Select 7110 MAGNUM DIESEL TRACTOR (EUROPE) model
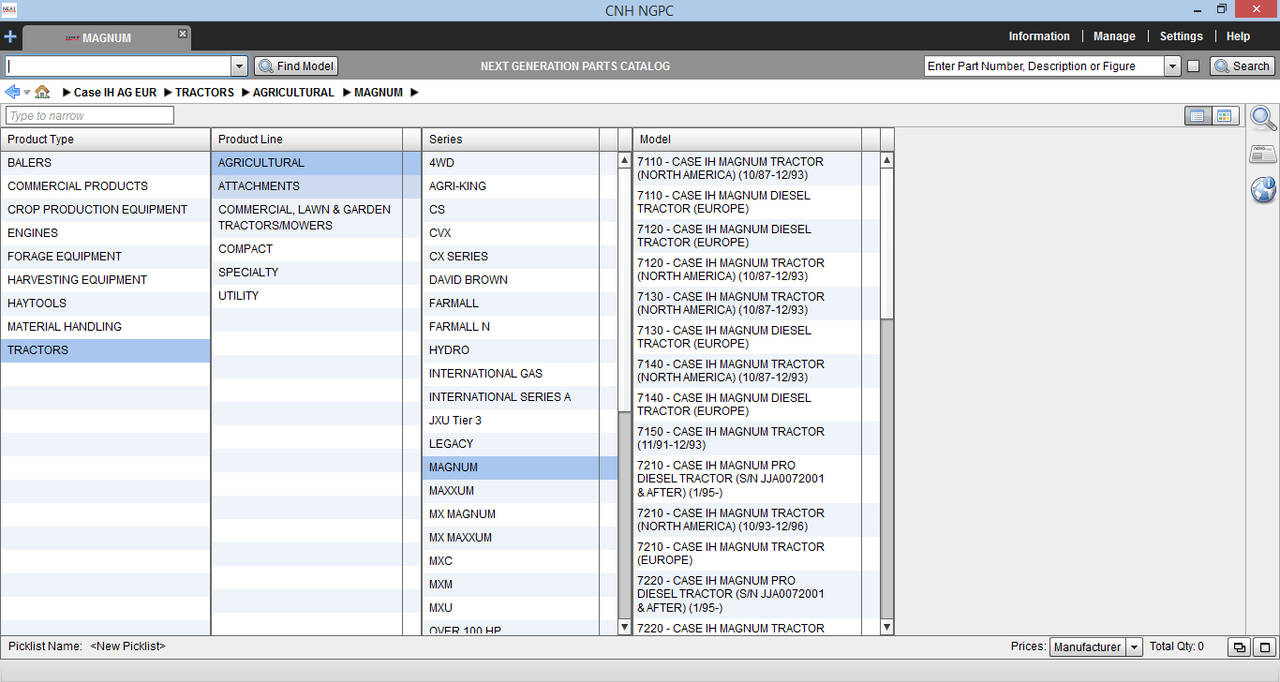The image size is (1280, 682). [x=756, y=202]
